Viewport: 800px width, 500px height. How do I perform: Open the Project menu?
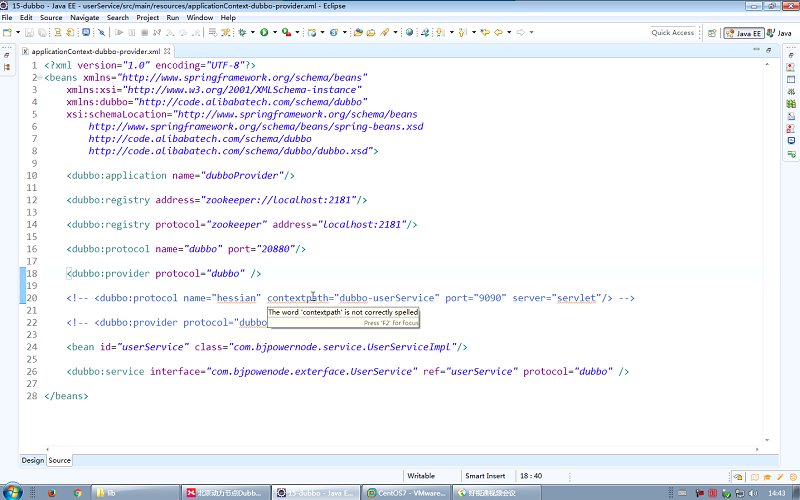[147, 18]
